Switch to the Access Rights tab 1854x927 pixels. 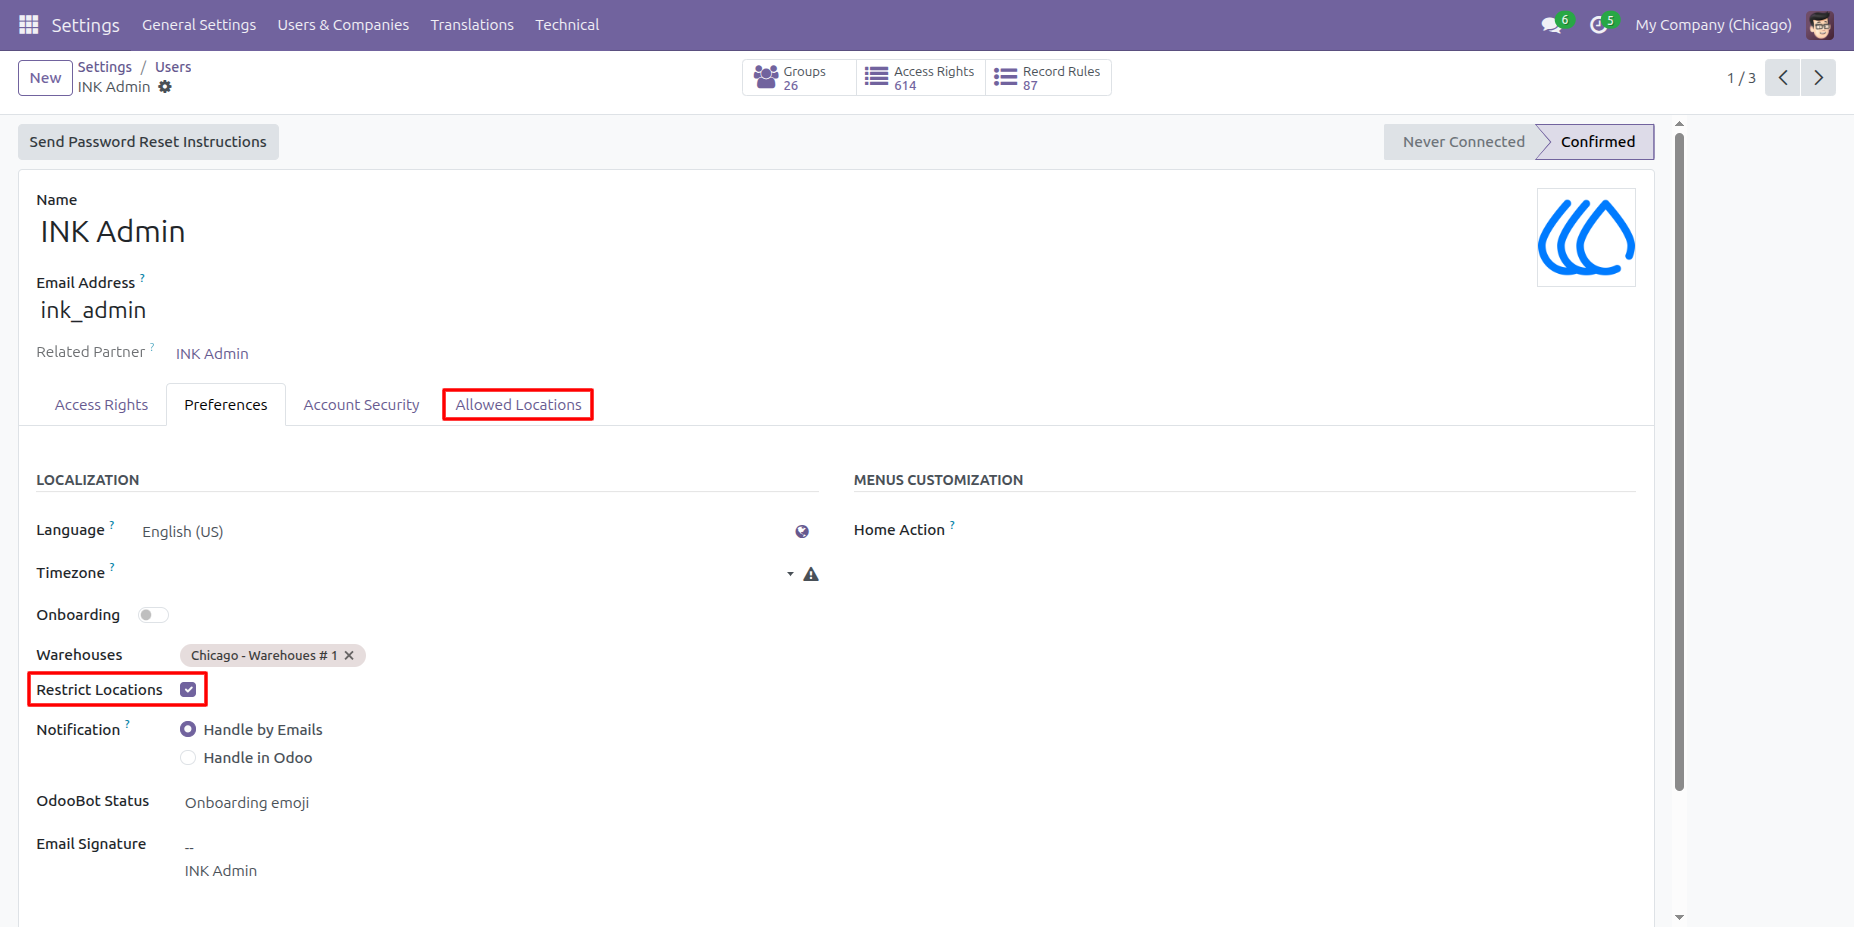point(101,405)
